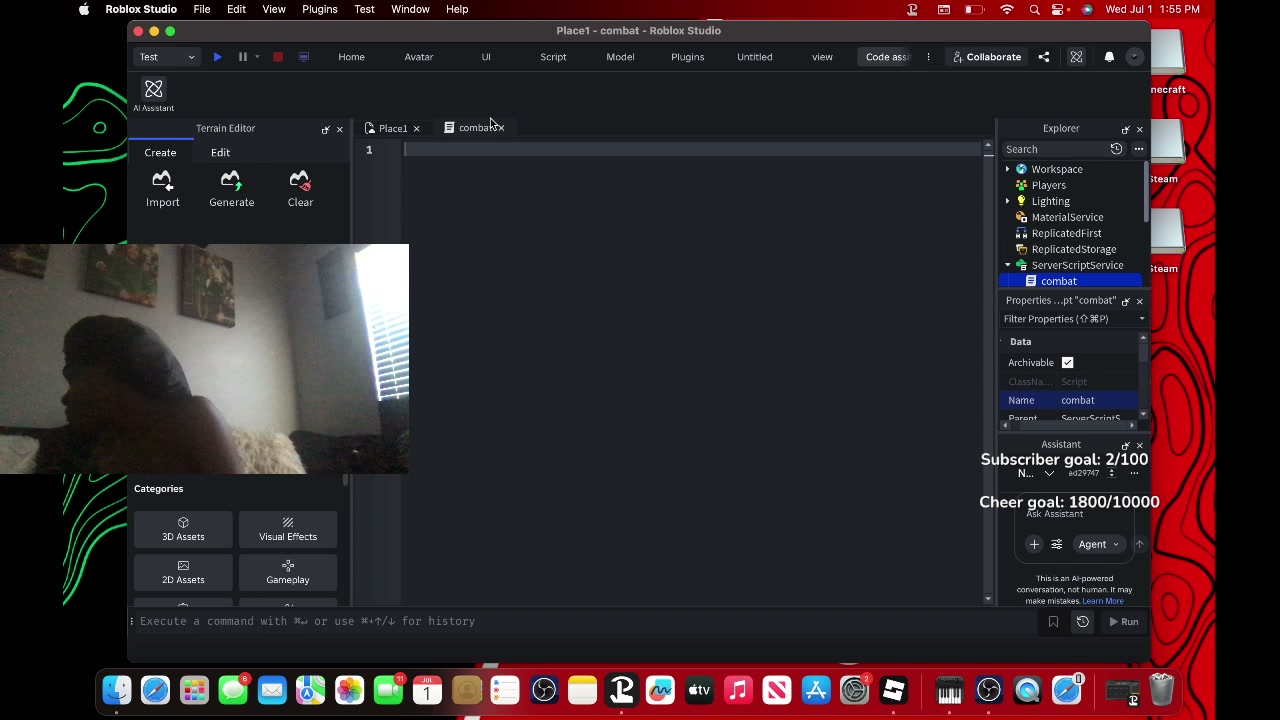The height and width of the screenshot is (720, 1280).
Task: Open the Window menu in the menu bar
Action: point(410,9)
